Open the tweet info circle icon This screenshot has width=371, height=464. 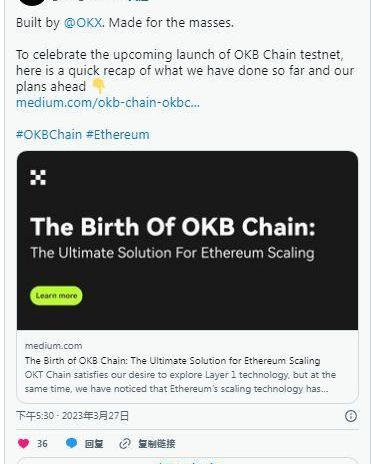coord(351,416)
